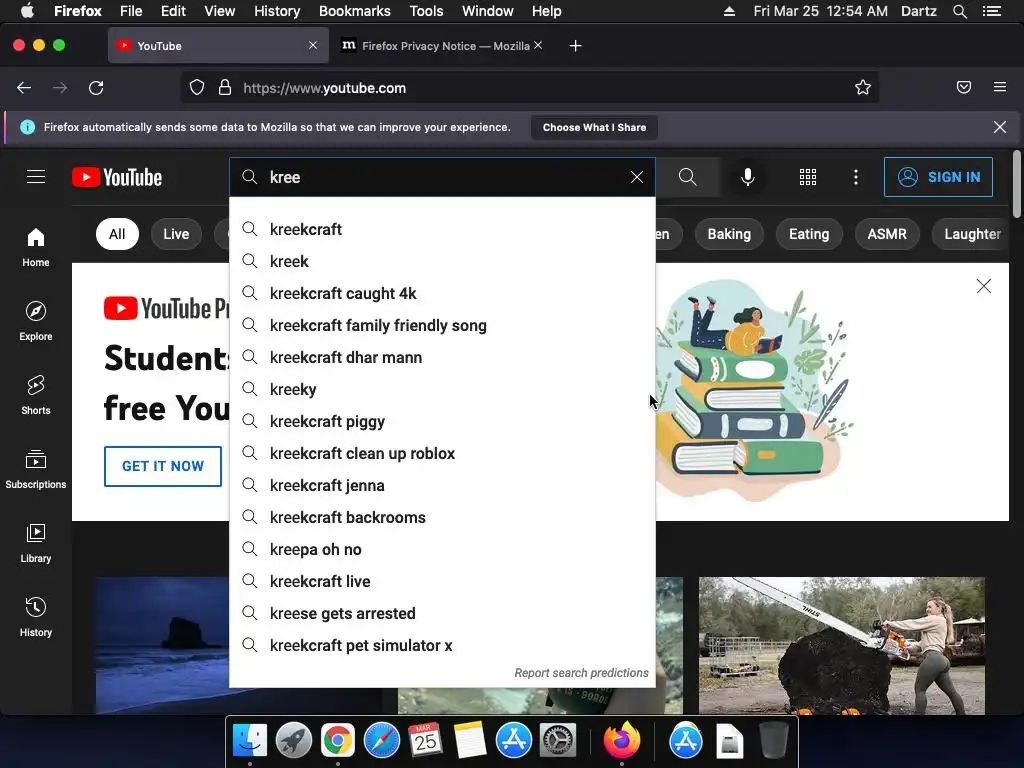Choose suggestion 'kreekcraft backrooms'
The image size is (1024, 768).
click(x=442, y=517)
